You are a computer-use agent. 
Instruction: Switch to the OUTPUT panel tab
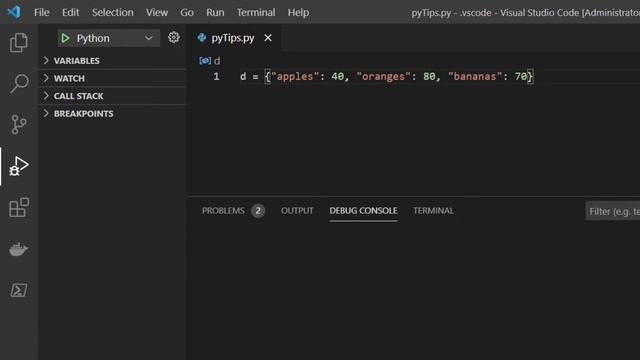point(297,211)
